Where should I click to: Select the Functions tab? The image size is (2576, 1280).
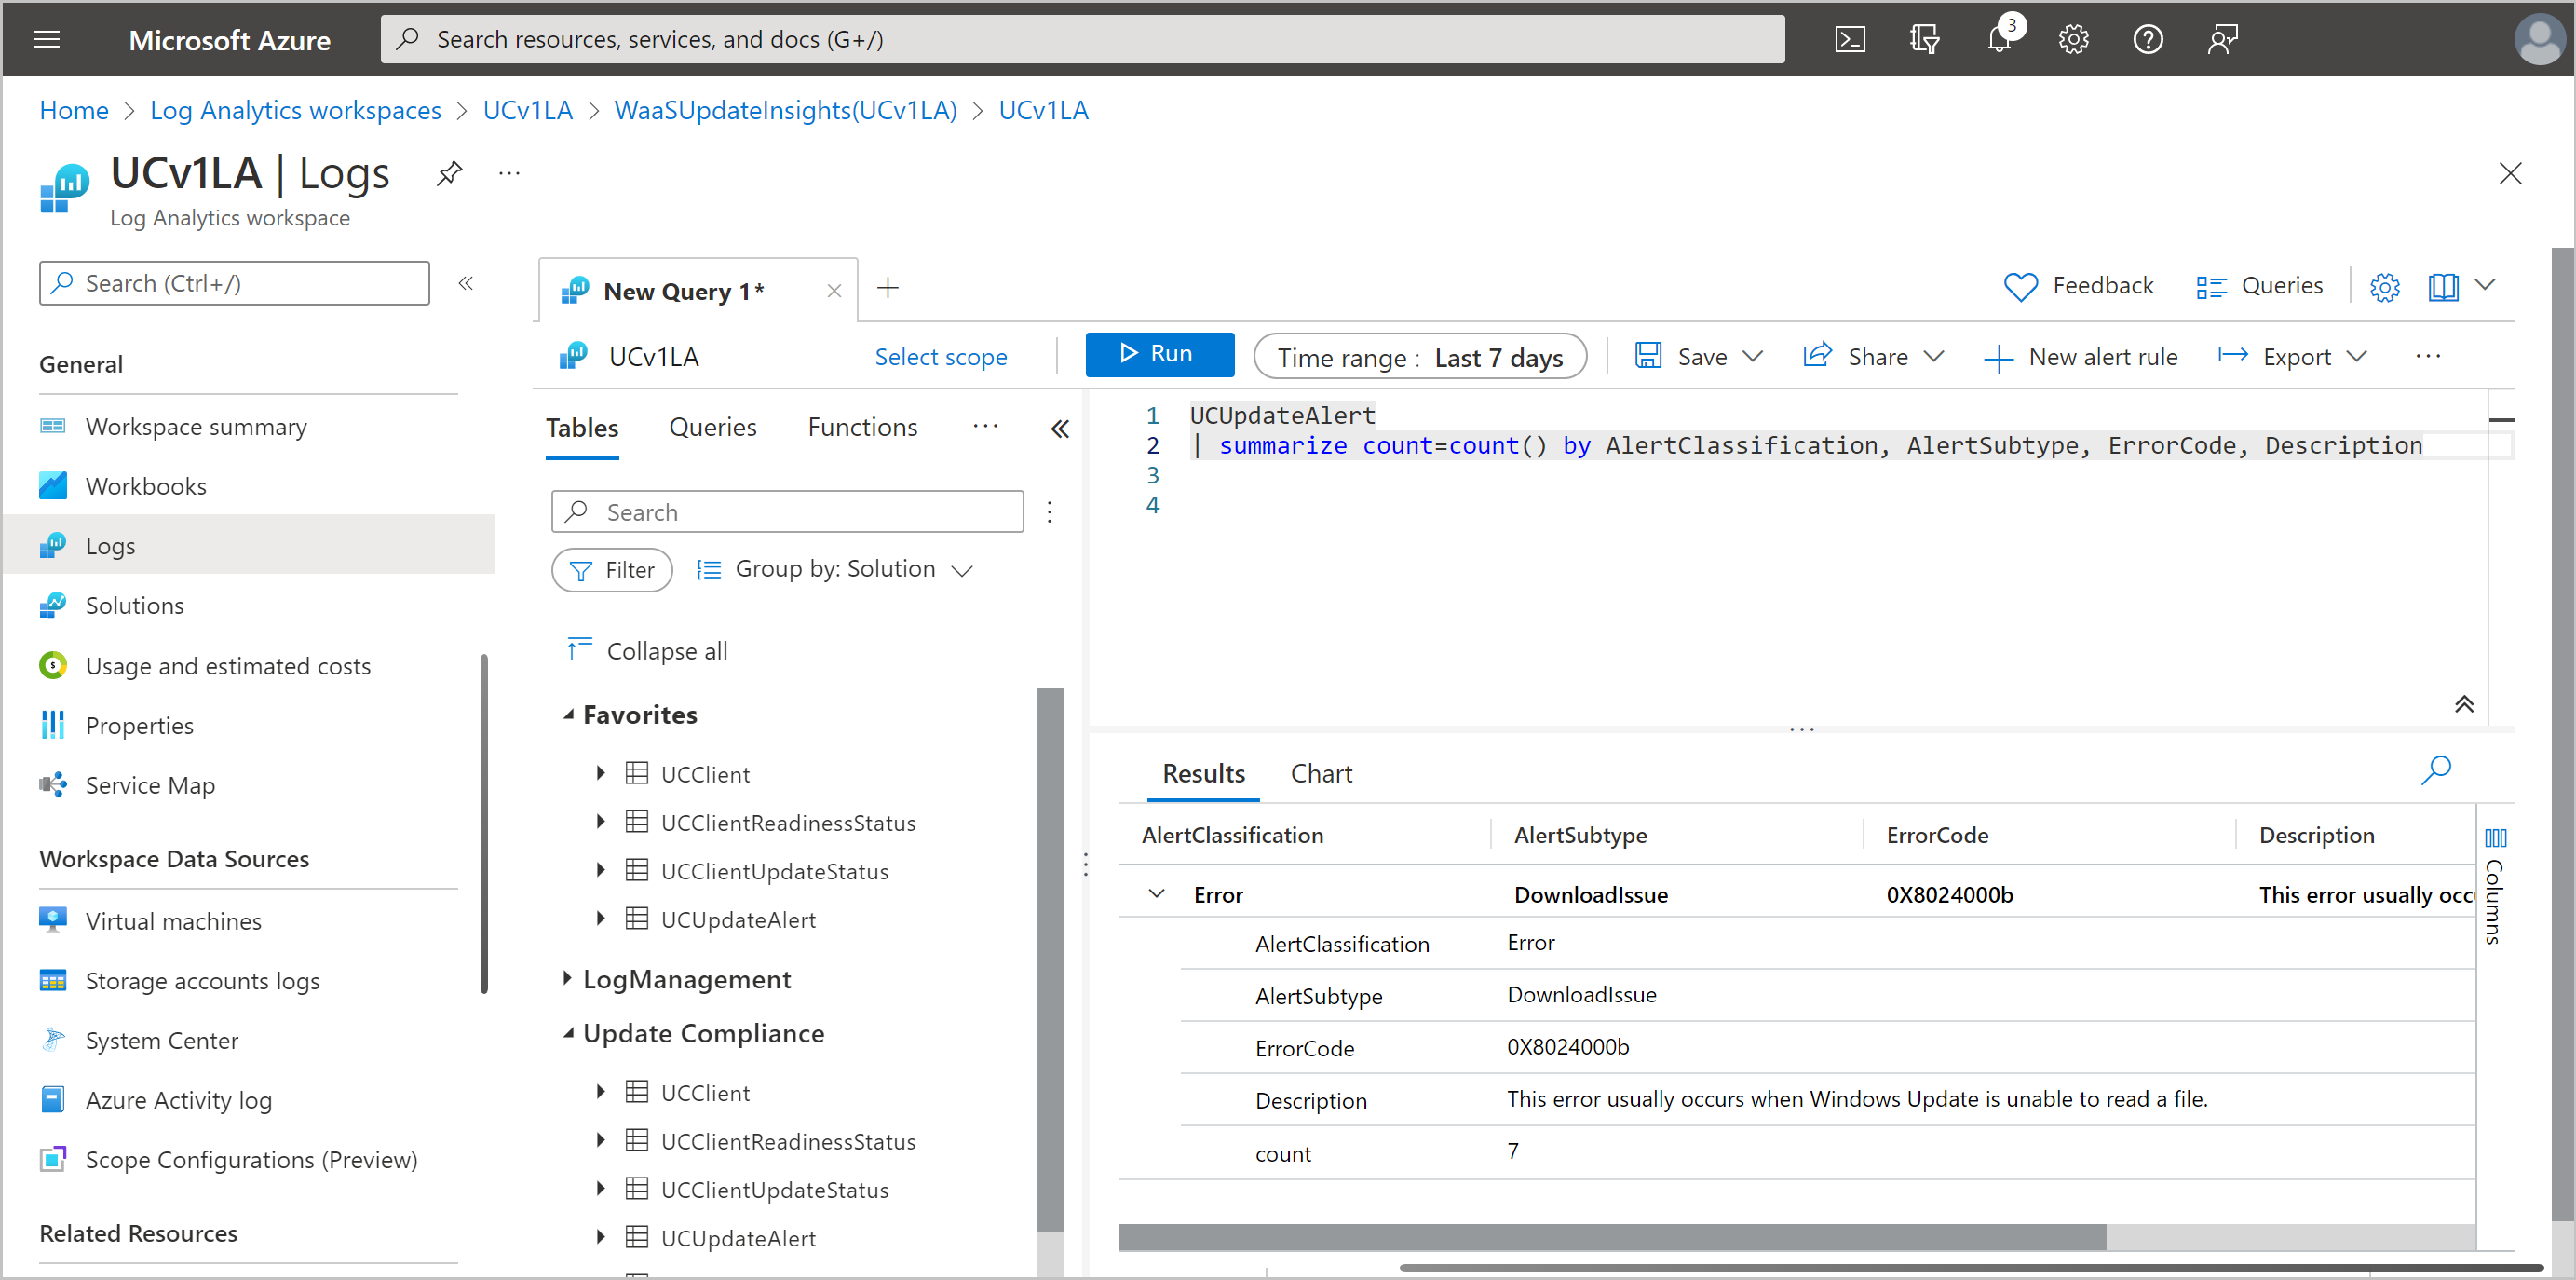862,427
